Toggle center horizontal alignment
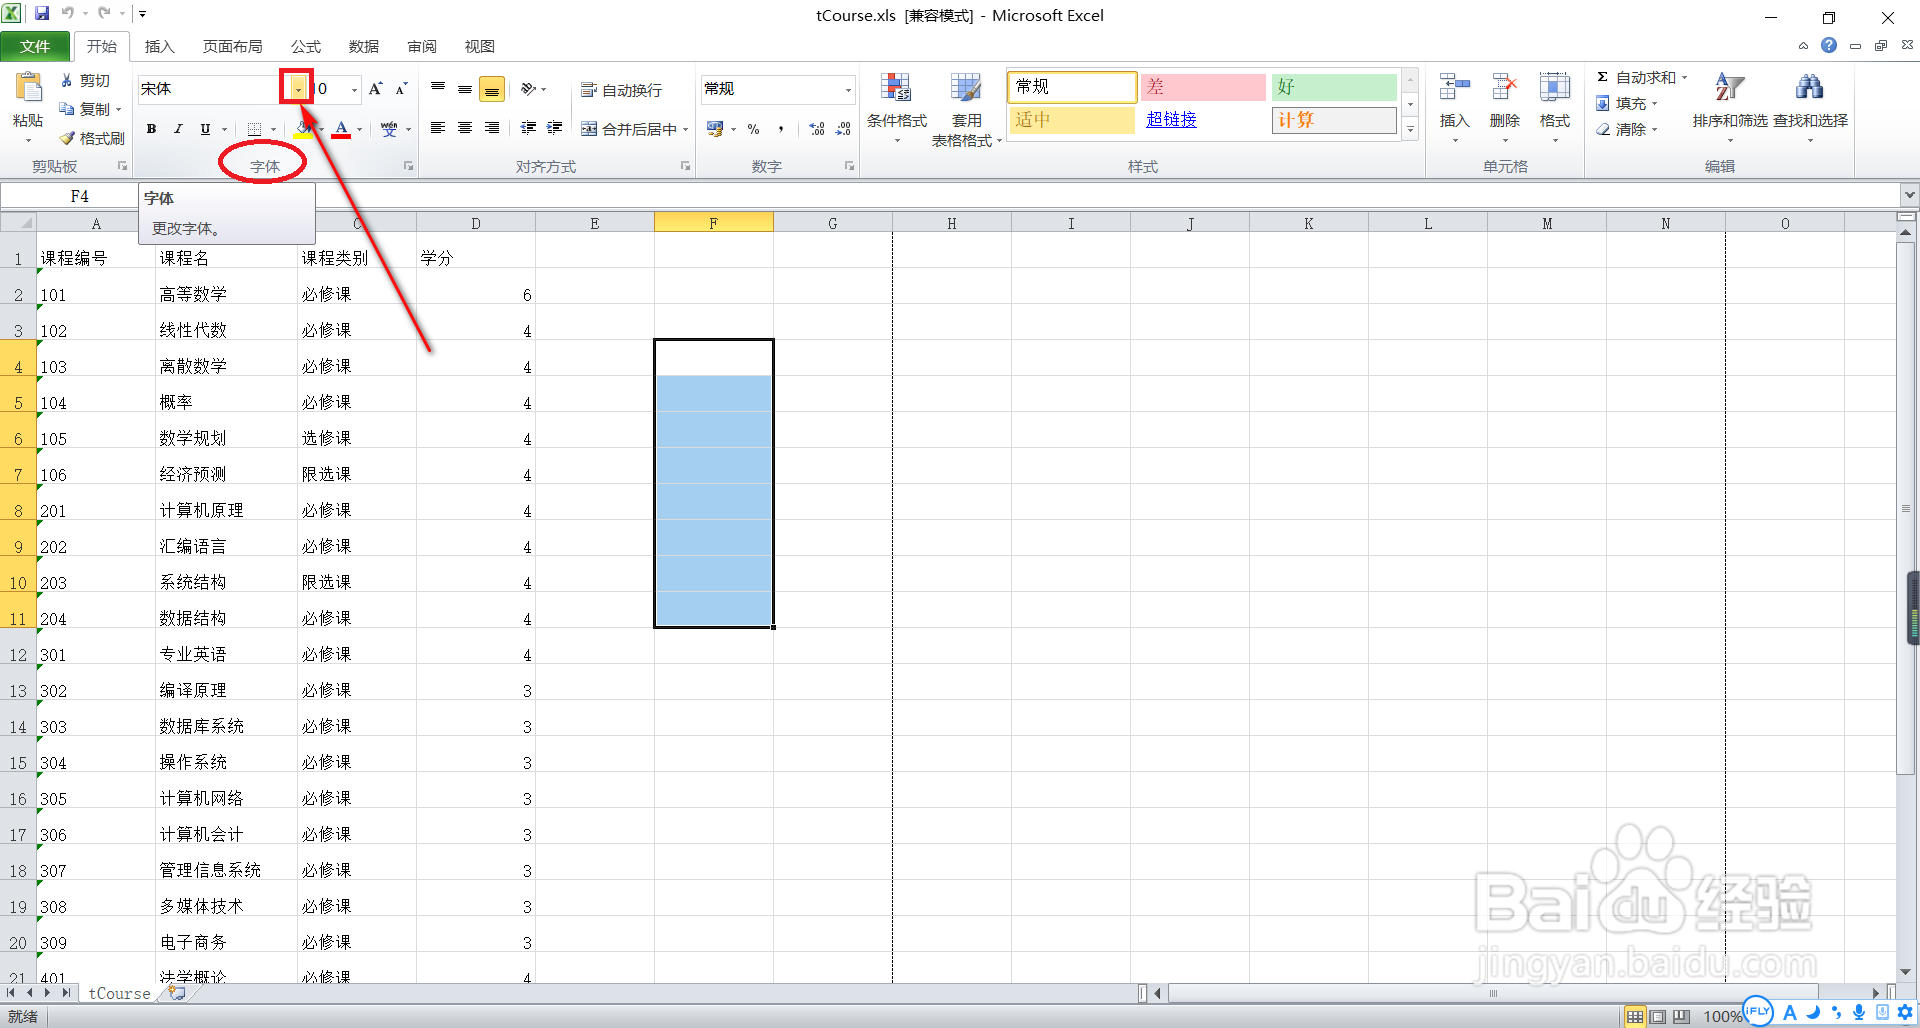The image size is (1920, 1028). pos(465,128)
